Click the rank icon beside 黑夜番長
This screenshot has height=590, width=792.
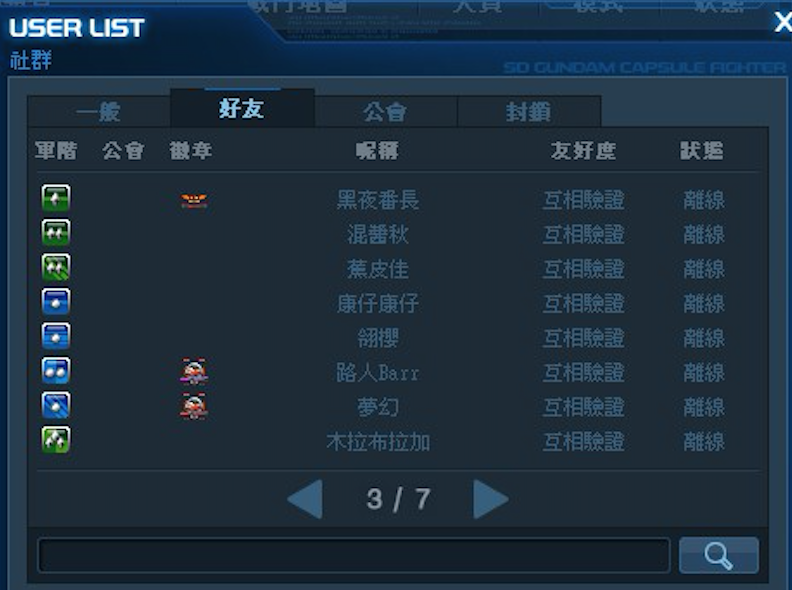[x=56, y=198]
